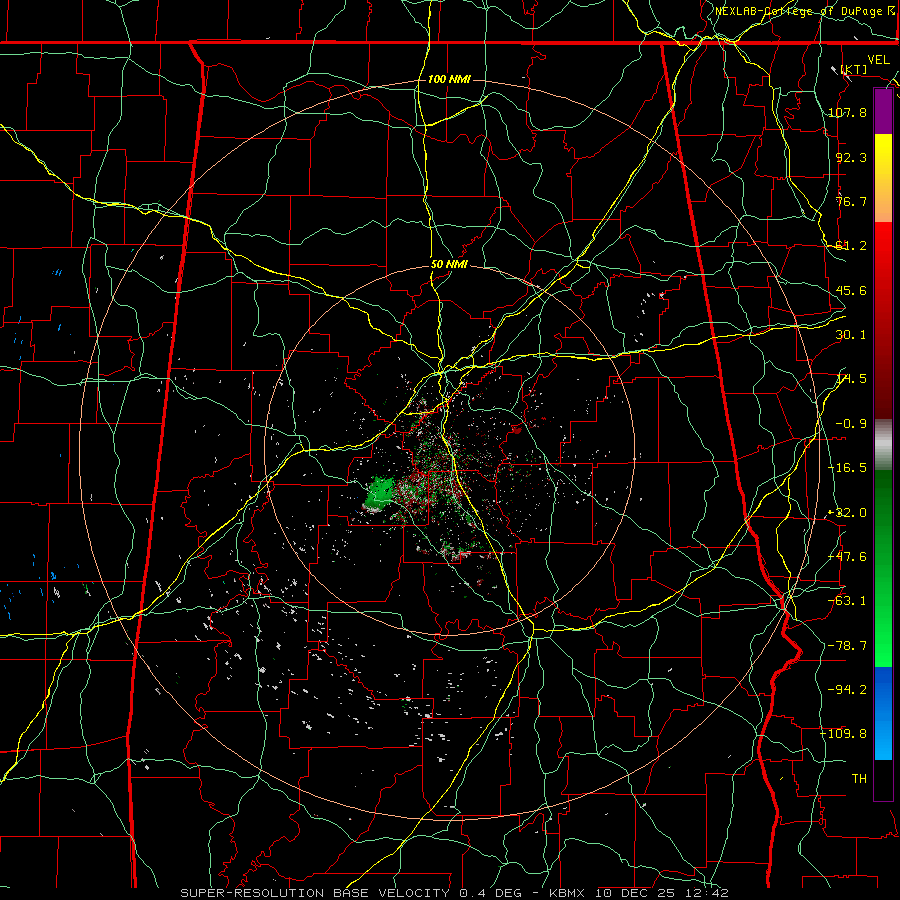Click the TH label under the scale
This screenshot has width=900, height=900.
click(x=859, y=779)
